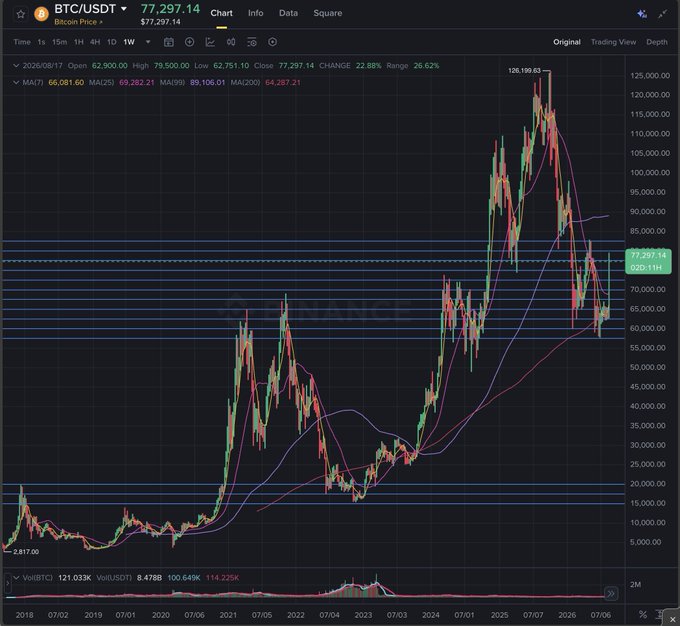Click the small X close icon at bottom right
The width and height of the screenshot is (680, 626).
[673, 619]
